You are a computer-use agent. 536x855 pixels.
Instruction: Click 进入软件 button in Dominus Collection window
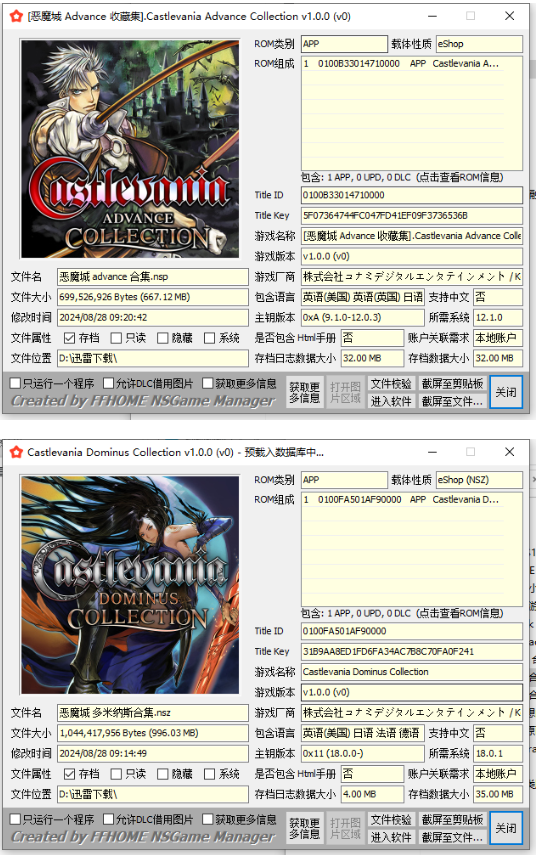(391, 836)
